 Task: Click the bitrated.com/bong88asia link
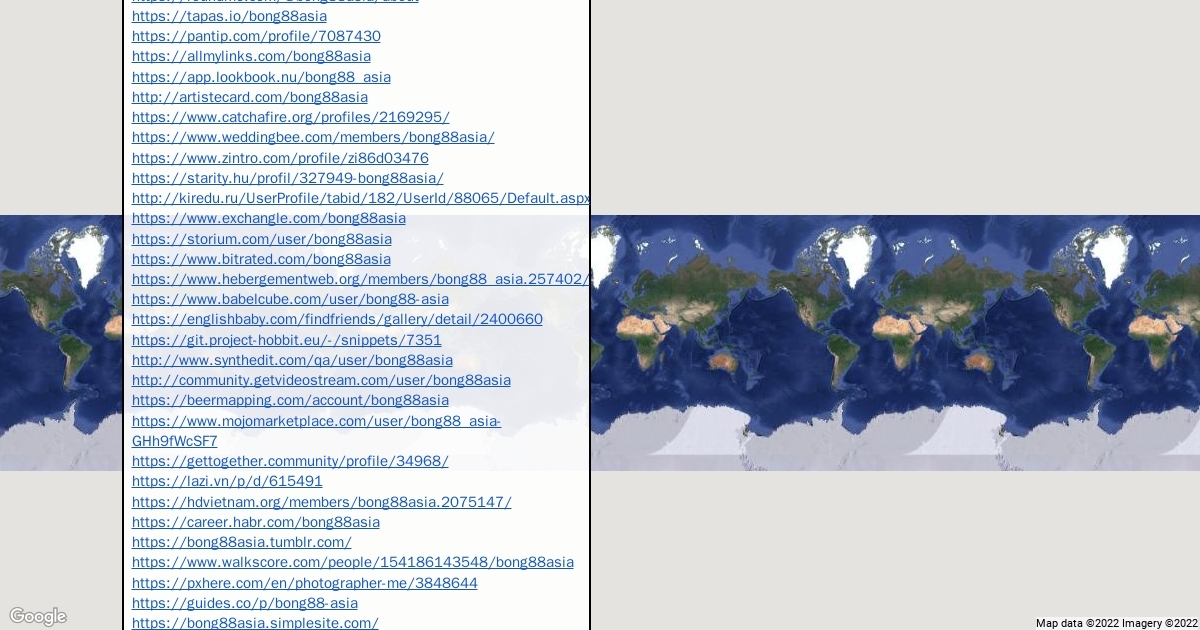(x=261, y=259)
